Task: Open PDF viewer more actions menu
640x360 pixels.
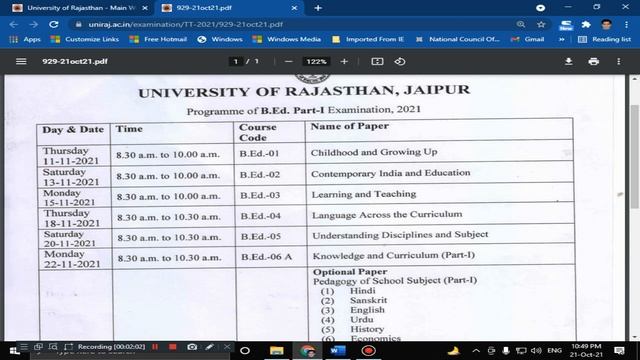Action: (x=619, y=62)
